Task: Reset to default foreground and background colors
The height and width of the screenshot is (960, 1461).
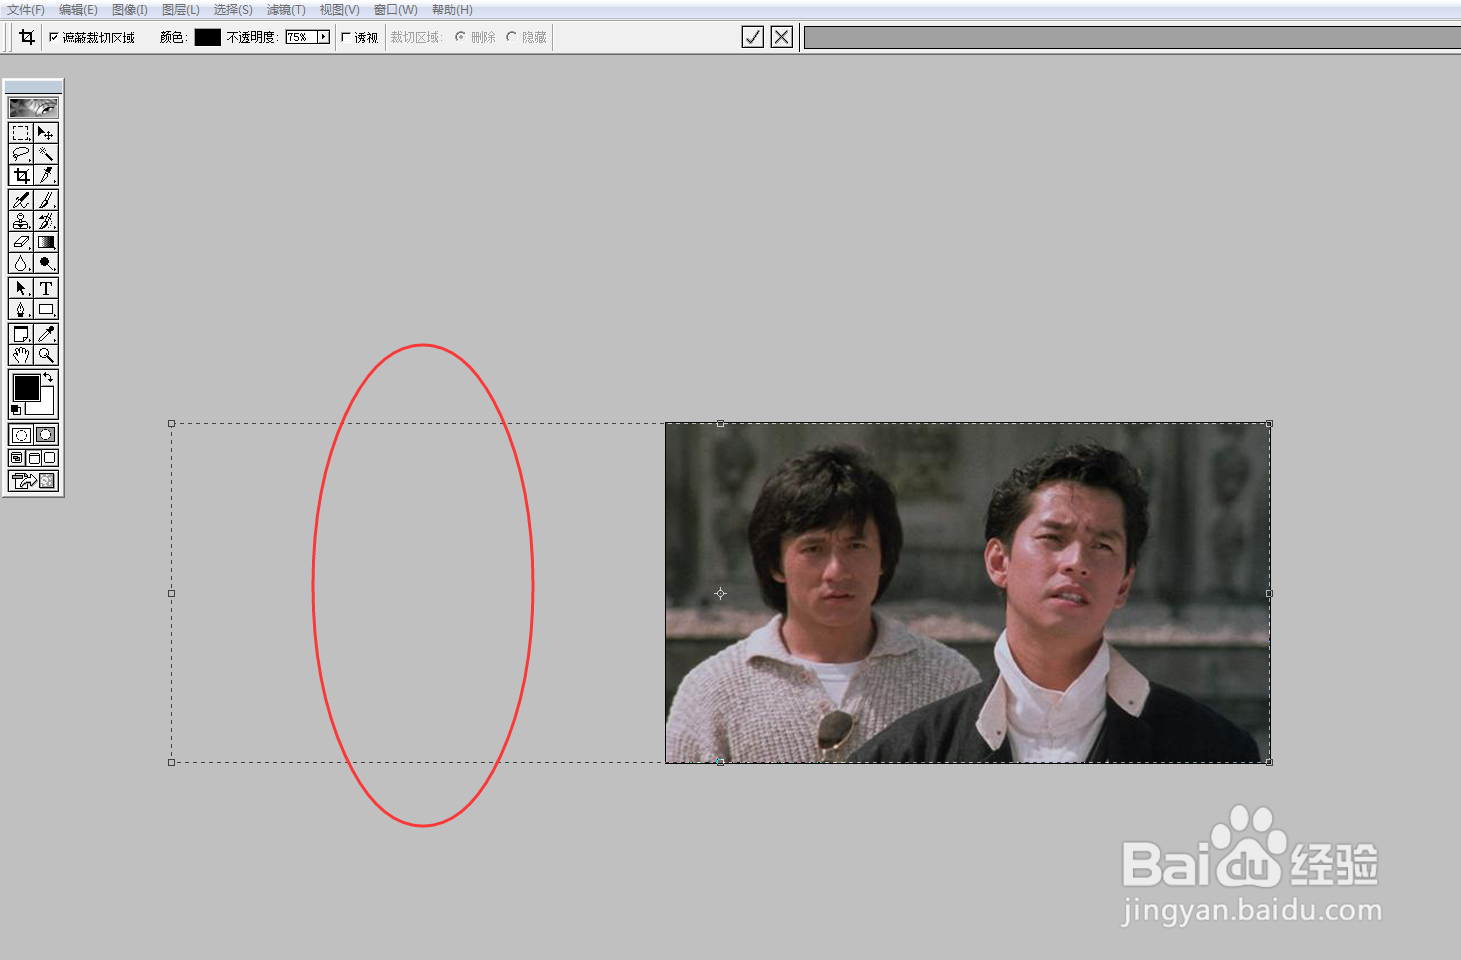Action: point(15,410)
